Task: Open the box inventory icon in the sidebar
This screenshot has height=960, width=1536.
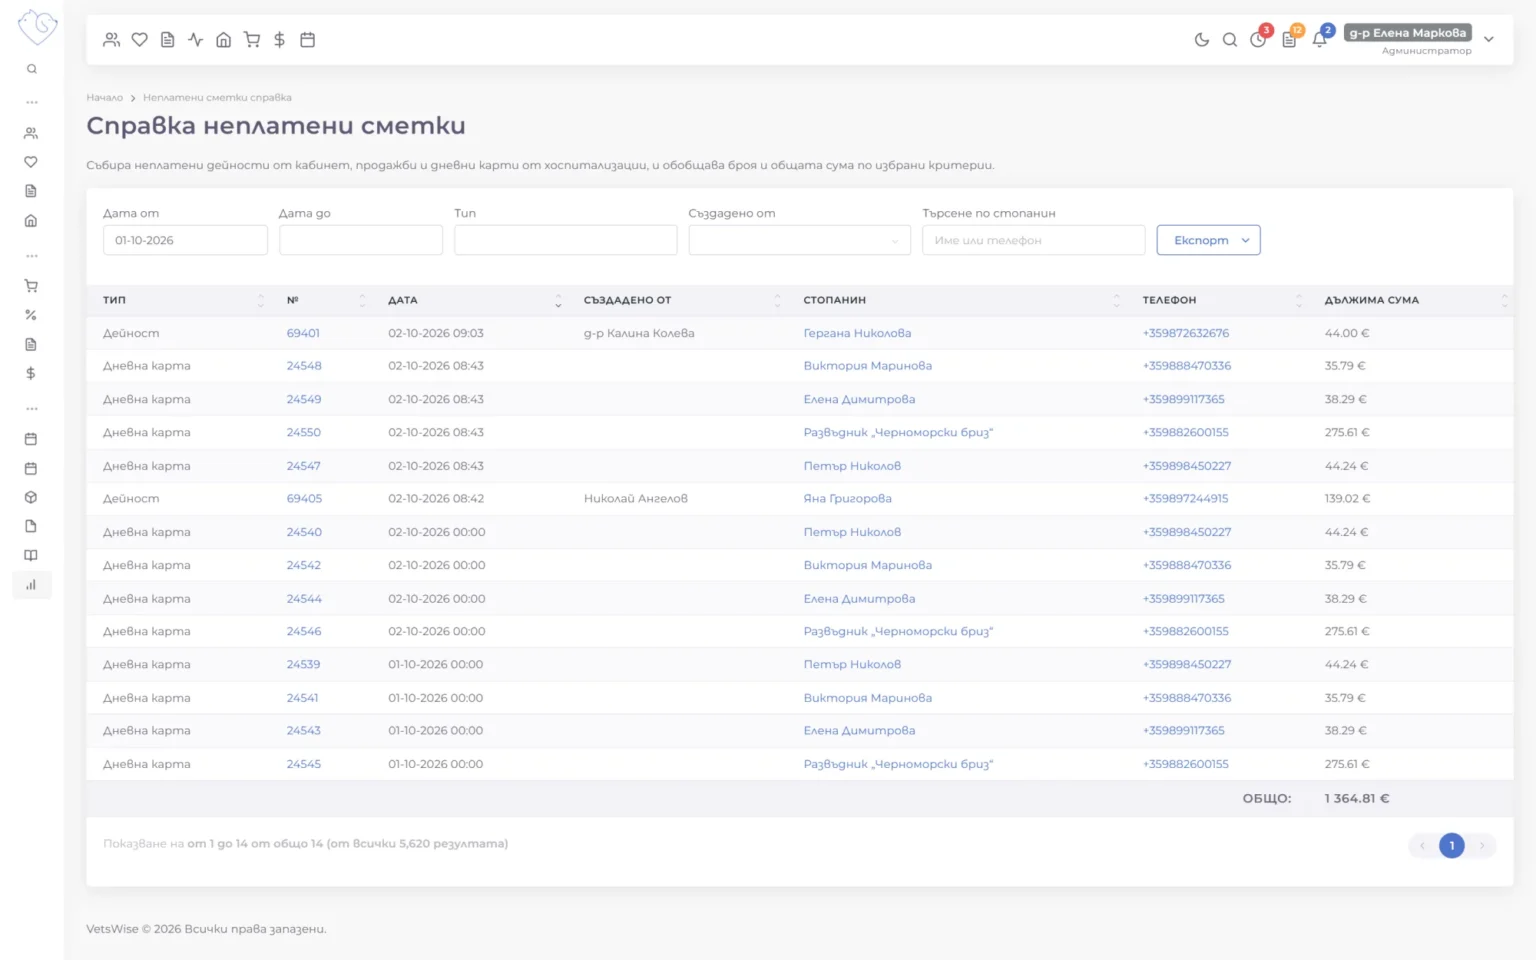Action: [x=31, y=497]
